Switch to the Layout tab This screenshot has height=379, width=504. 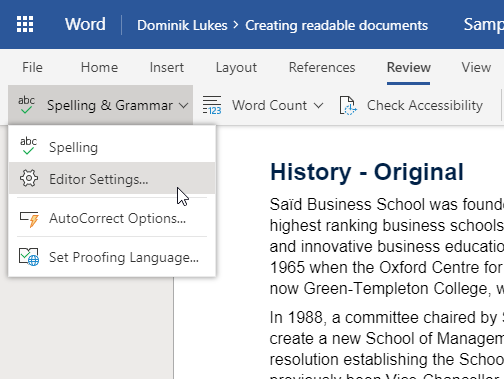pos(236,68)
